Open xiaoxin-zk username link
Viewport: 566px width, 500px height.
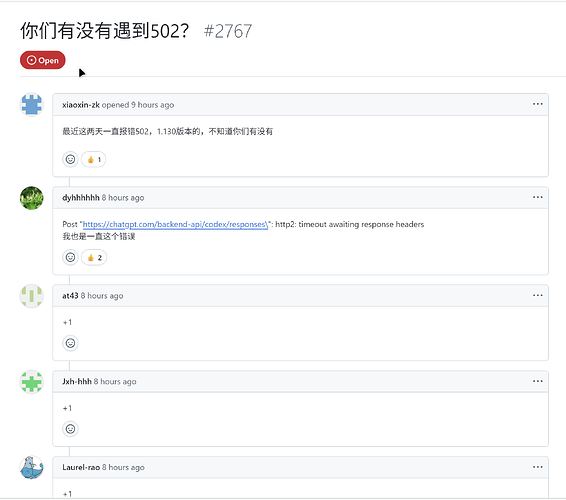pos(81,105)
